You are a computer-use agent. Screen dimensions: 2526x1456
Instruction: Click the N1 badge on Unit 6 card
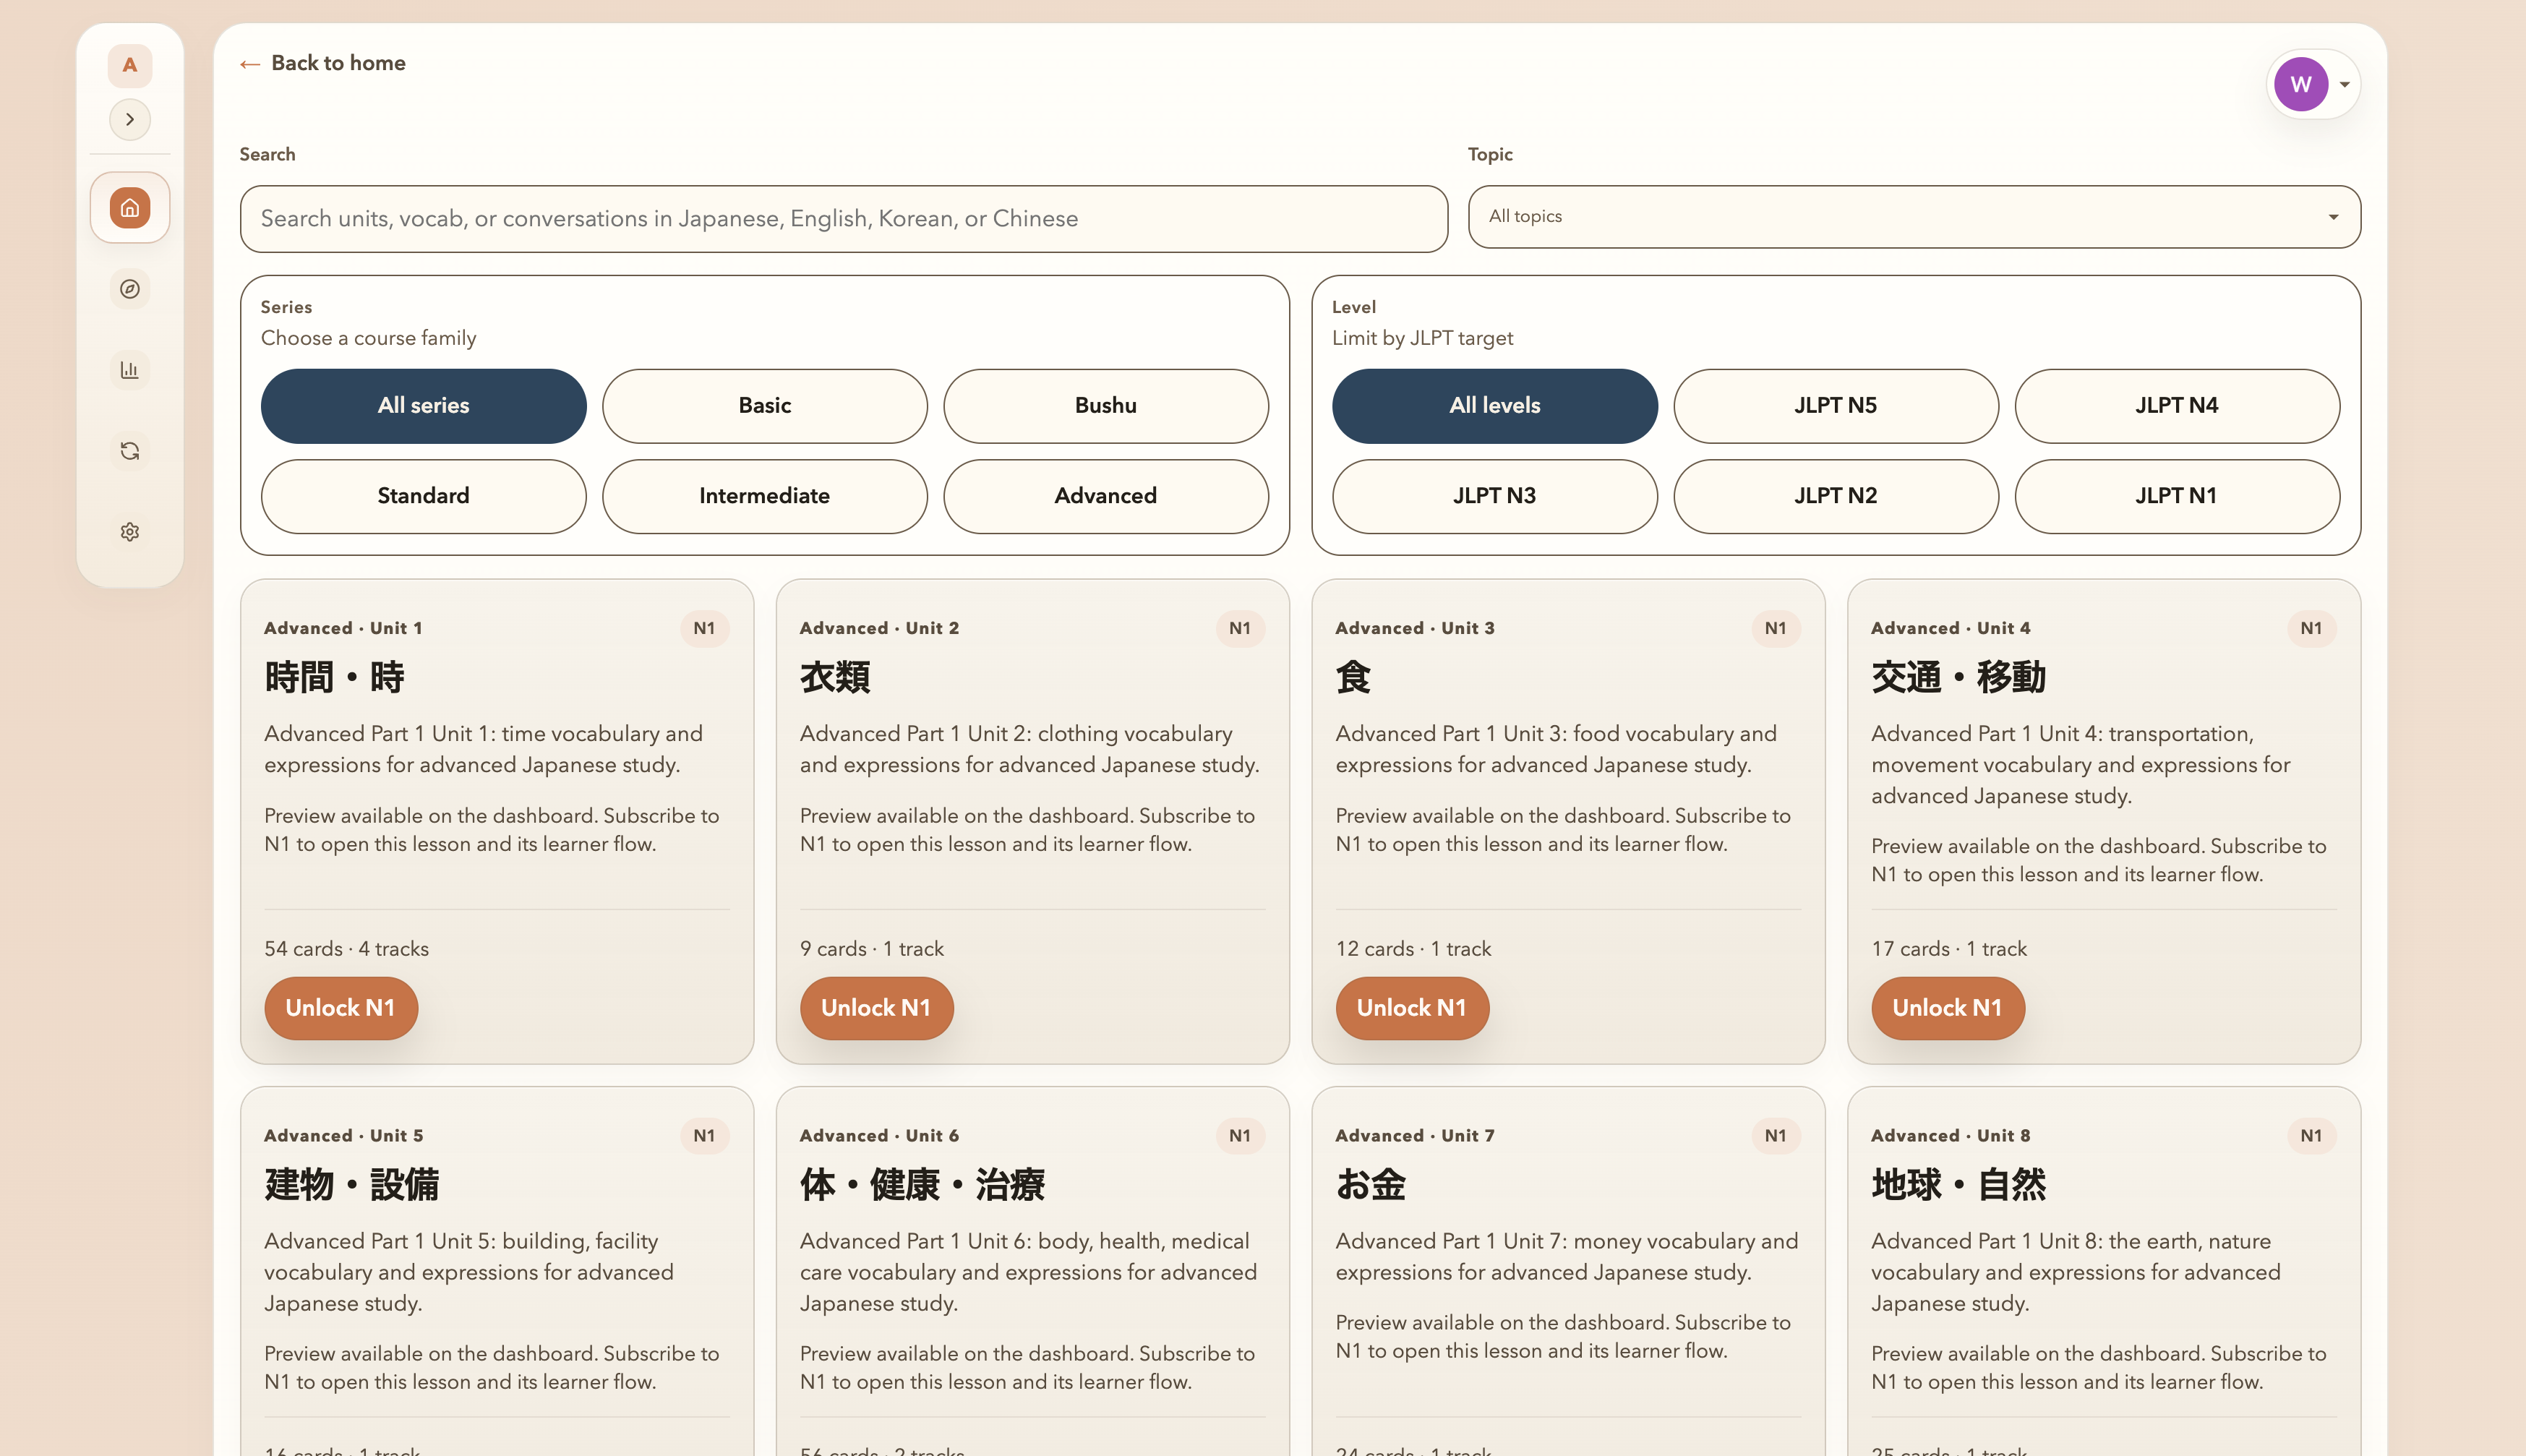tap(1240, 1136)
